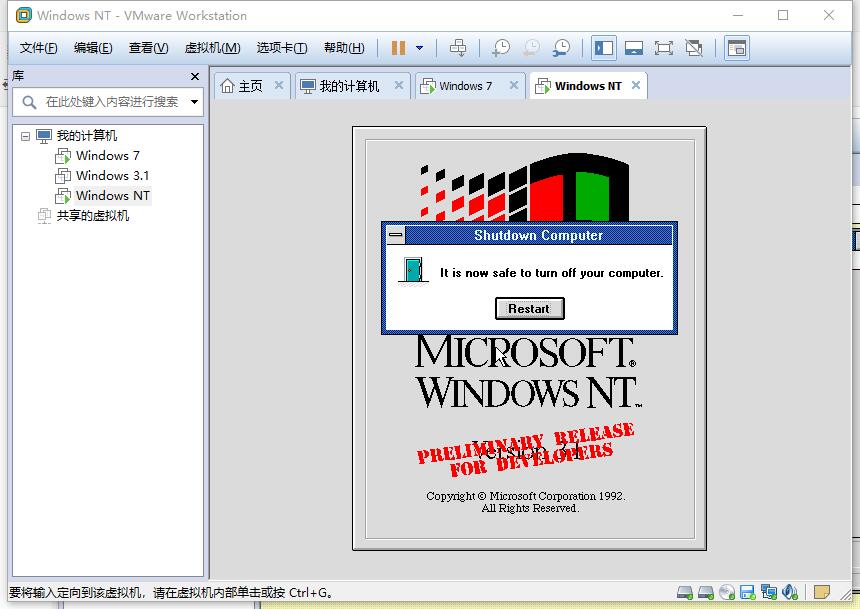Close the 主页 tab
The height and width of the screenshot is (609, 860).
(x=279, y=85)
